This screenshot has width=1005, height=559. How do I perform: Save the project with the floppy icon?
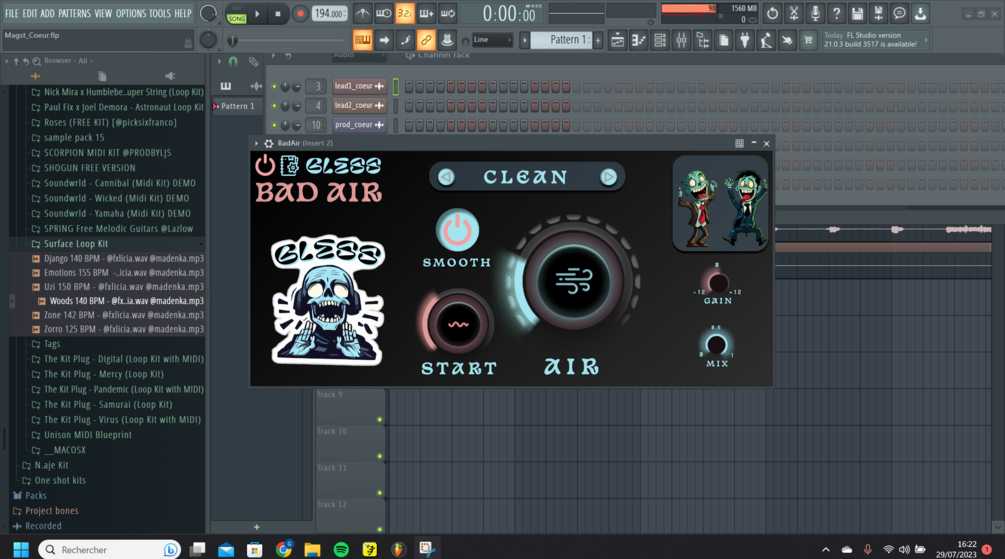point(857,13)
